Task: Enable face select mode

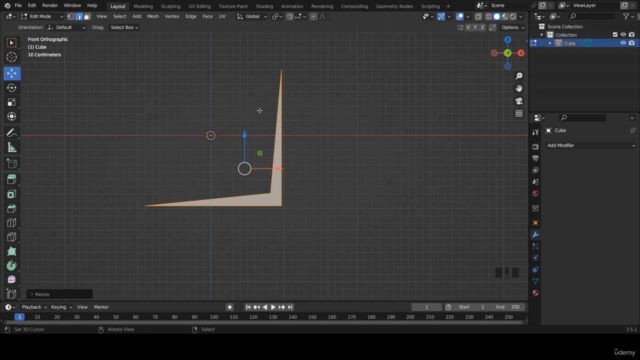Action: [87, 17]
